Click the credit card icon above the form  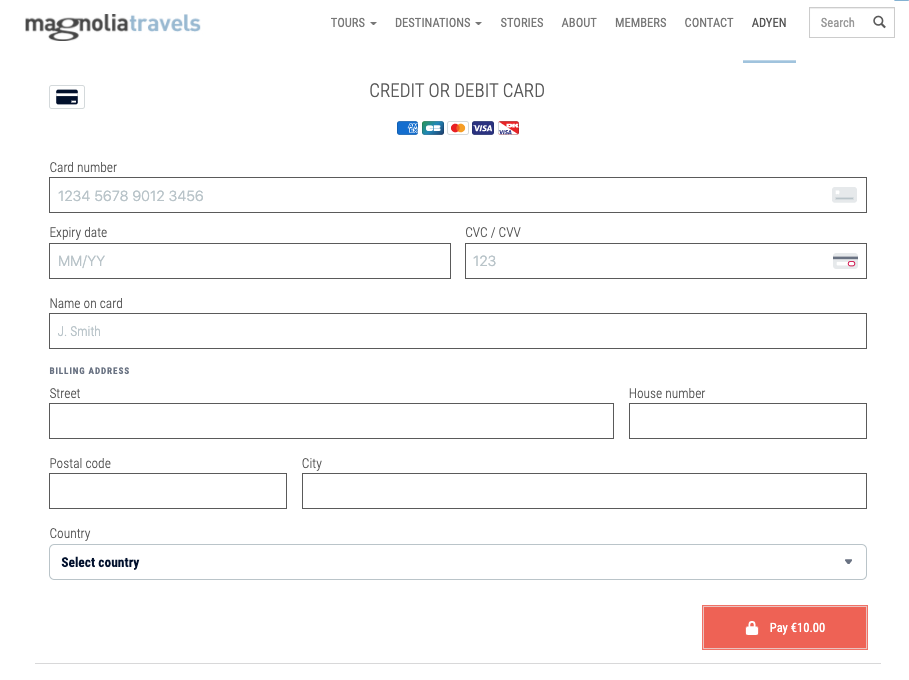(67, 97)
